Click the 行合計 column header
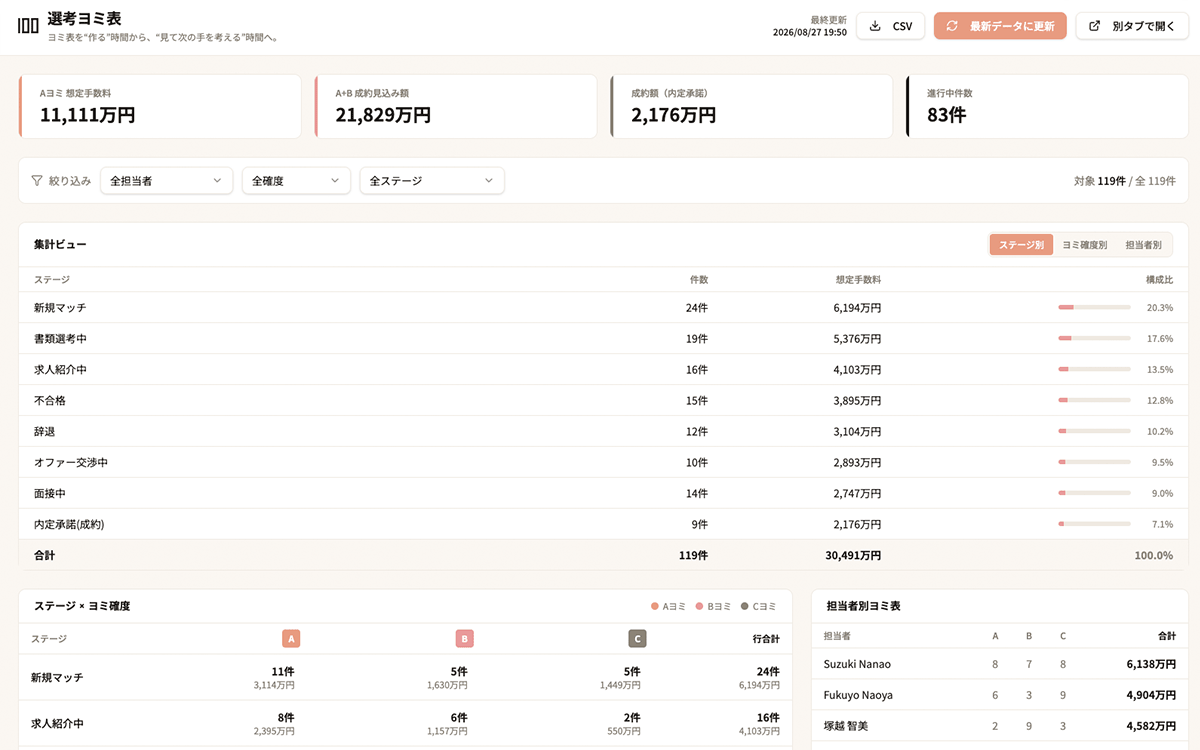 coord(766,638)
